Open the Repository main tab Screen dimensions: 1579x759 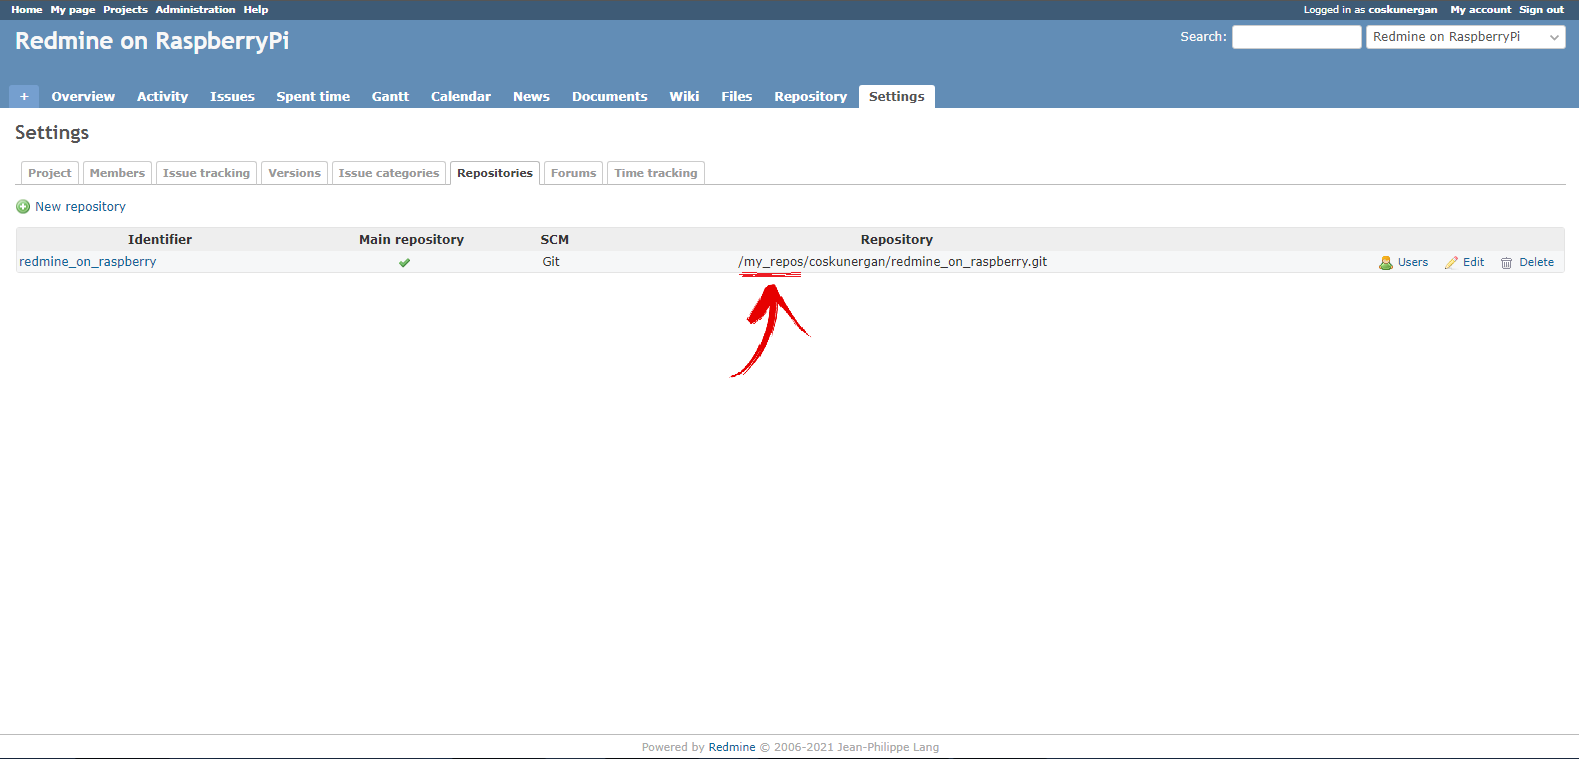point(810,97)
